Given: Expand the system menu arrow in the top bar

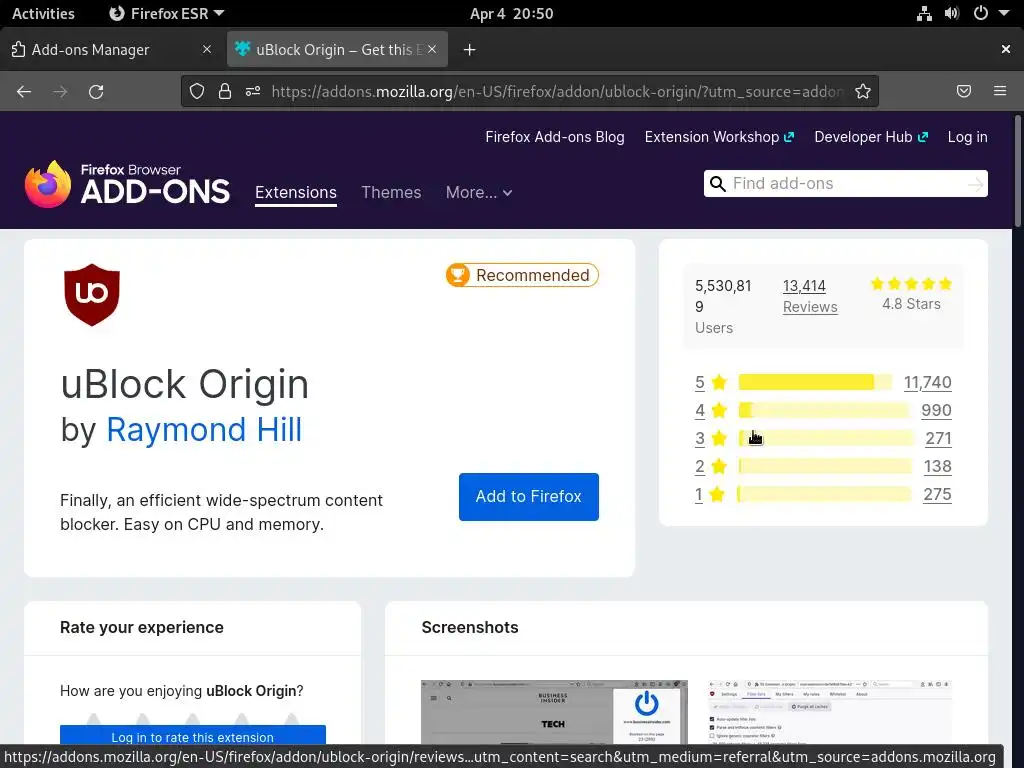Looking at the screenshot, I should coord(1004,13).
